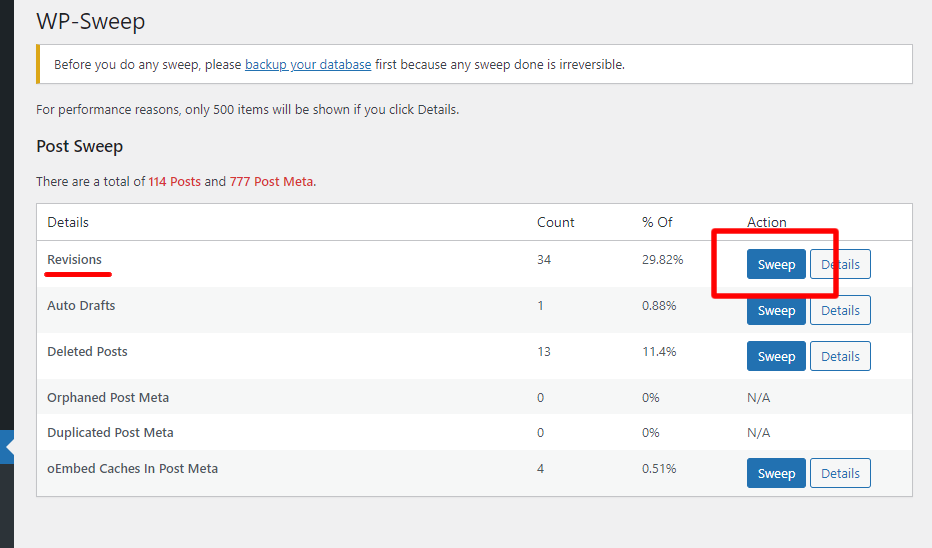Click the Details column header
This screenshot has width=932, height=548.
(x=68, y=222)
